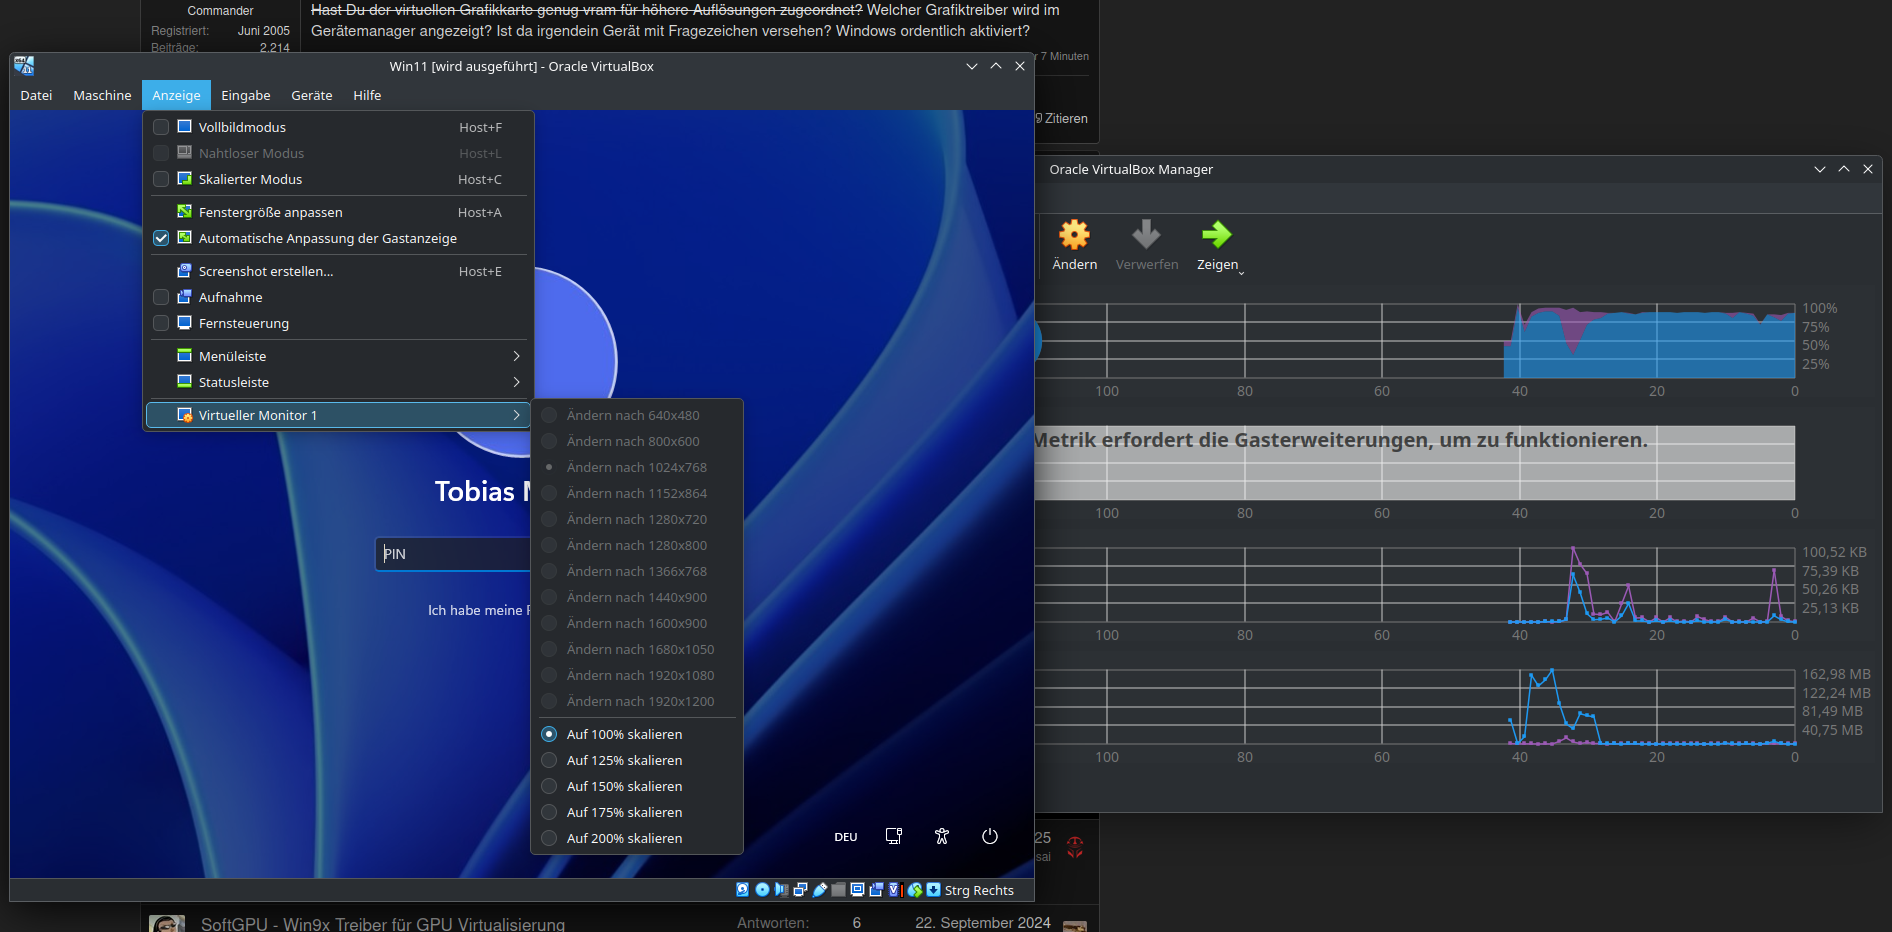Click the Zitieren link in forum
1892x932 pixels.
tap(1066, 118)
